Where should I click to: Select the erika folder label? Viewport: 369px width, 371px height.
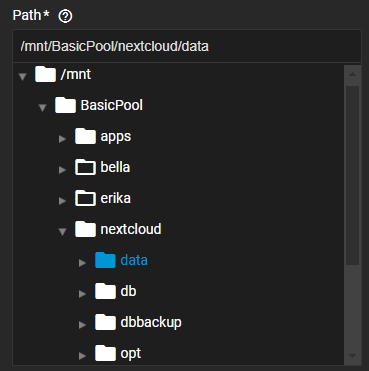pos(116,198)
